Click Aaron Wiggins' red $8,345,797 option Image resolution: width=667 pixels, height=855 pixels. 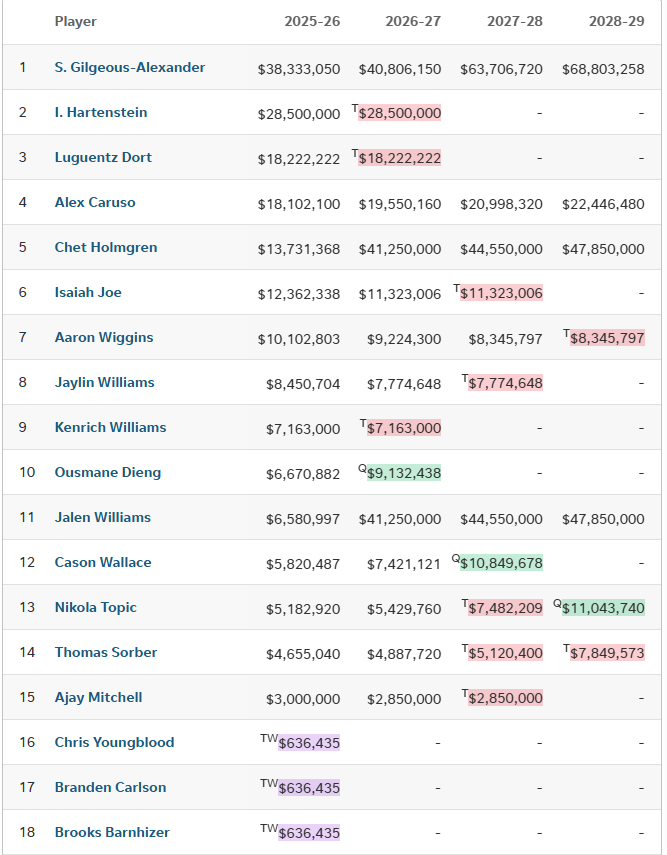point(607,339)
